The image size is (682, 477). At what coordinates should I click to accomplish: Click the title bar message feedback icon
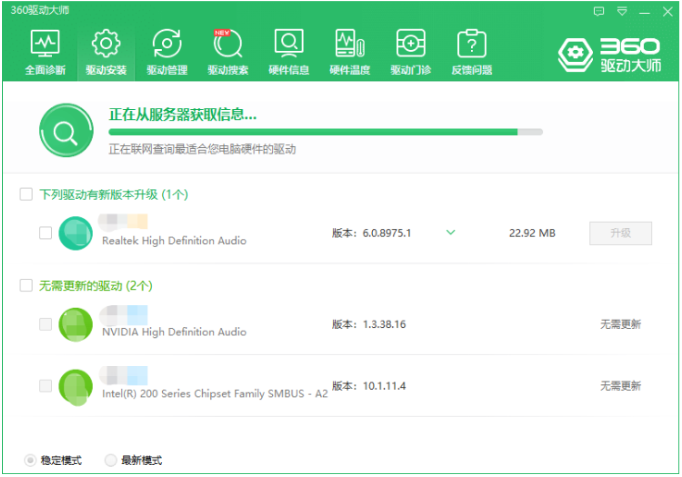tap(599, 11)
